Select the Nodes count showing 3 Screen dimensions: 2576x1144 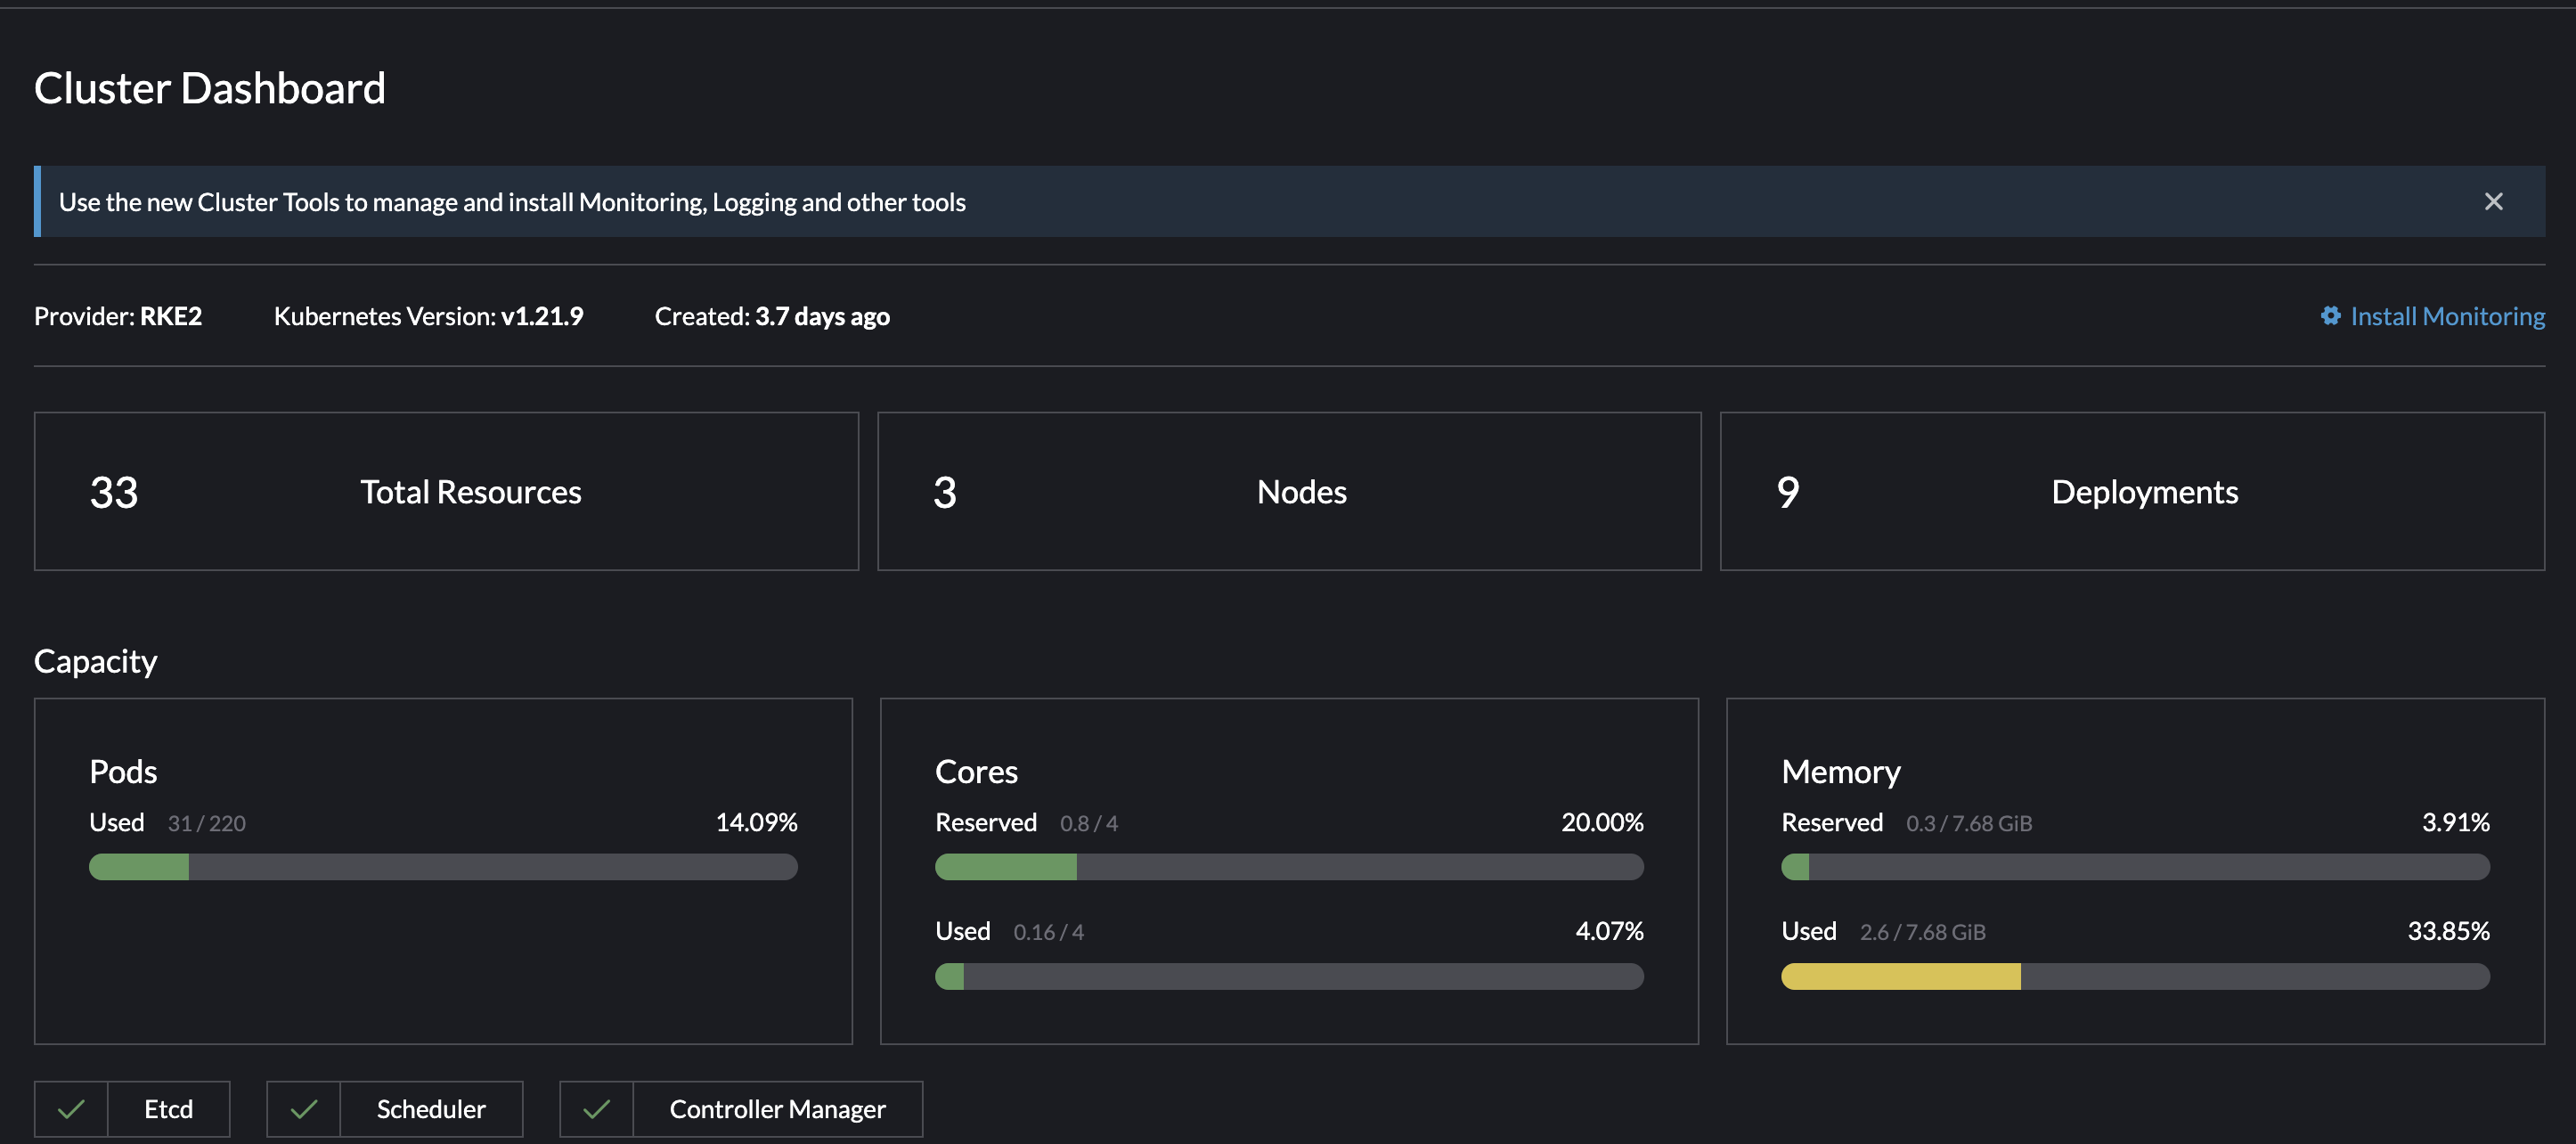943,491
